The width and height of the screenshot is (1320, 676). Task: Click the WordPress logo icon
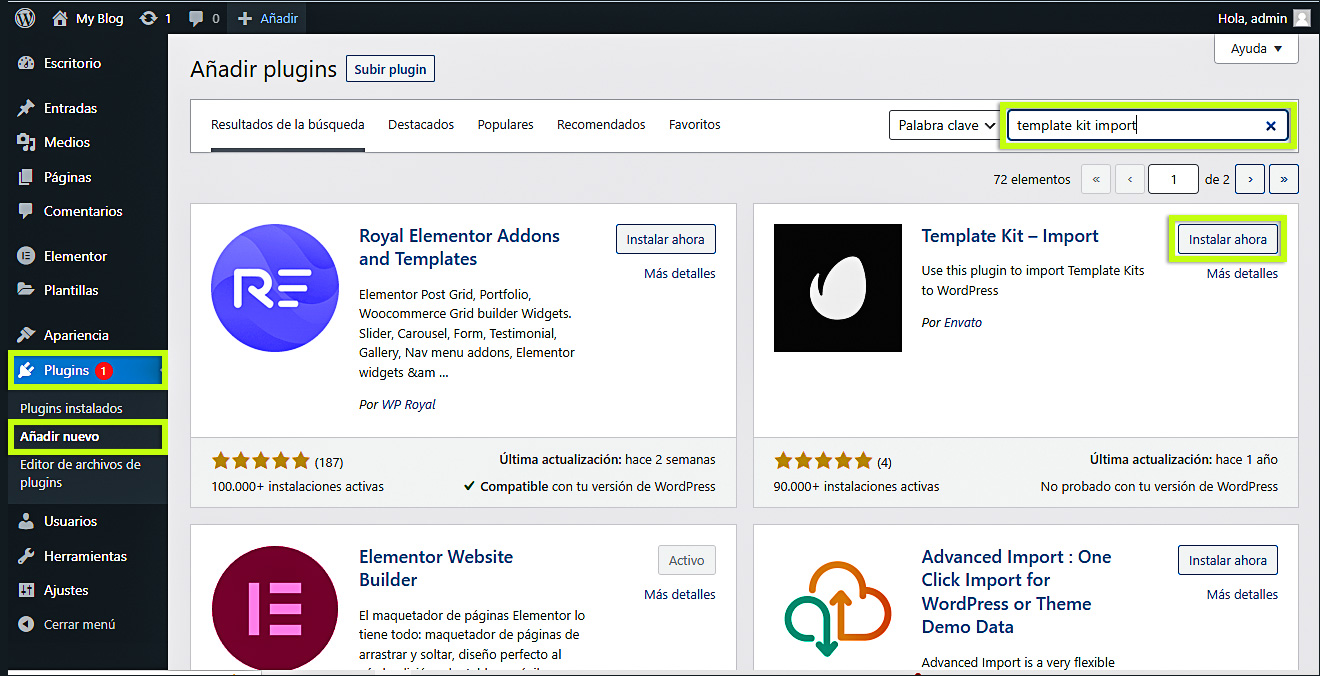pyautogui.click(x=25, y=18)
